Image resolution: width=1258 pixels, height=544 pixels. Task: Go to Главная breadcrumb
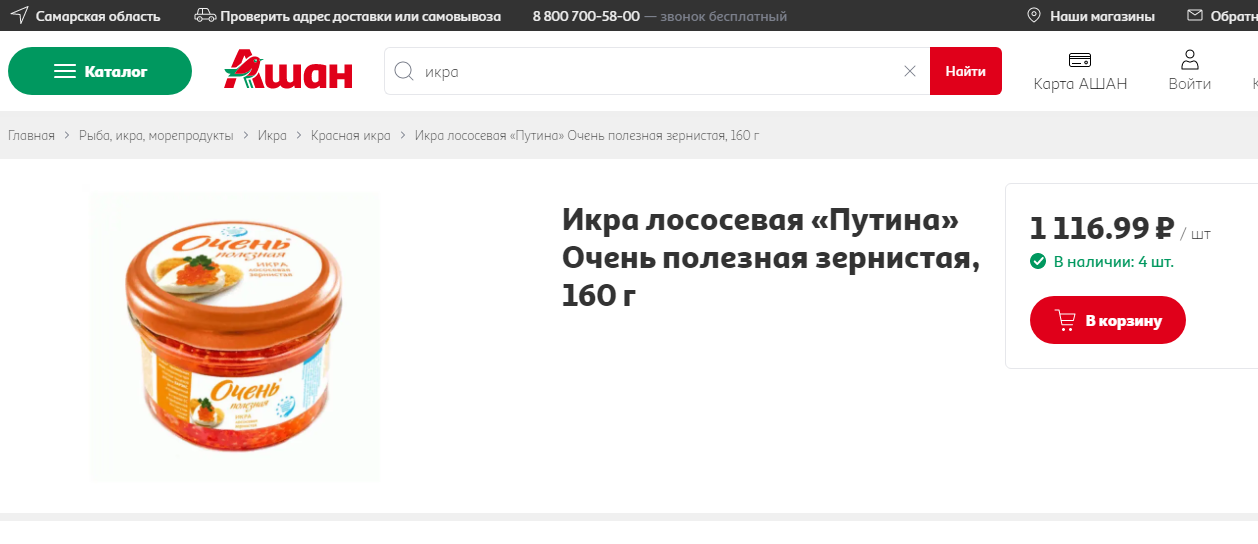pos(31,135)
